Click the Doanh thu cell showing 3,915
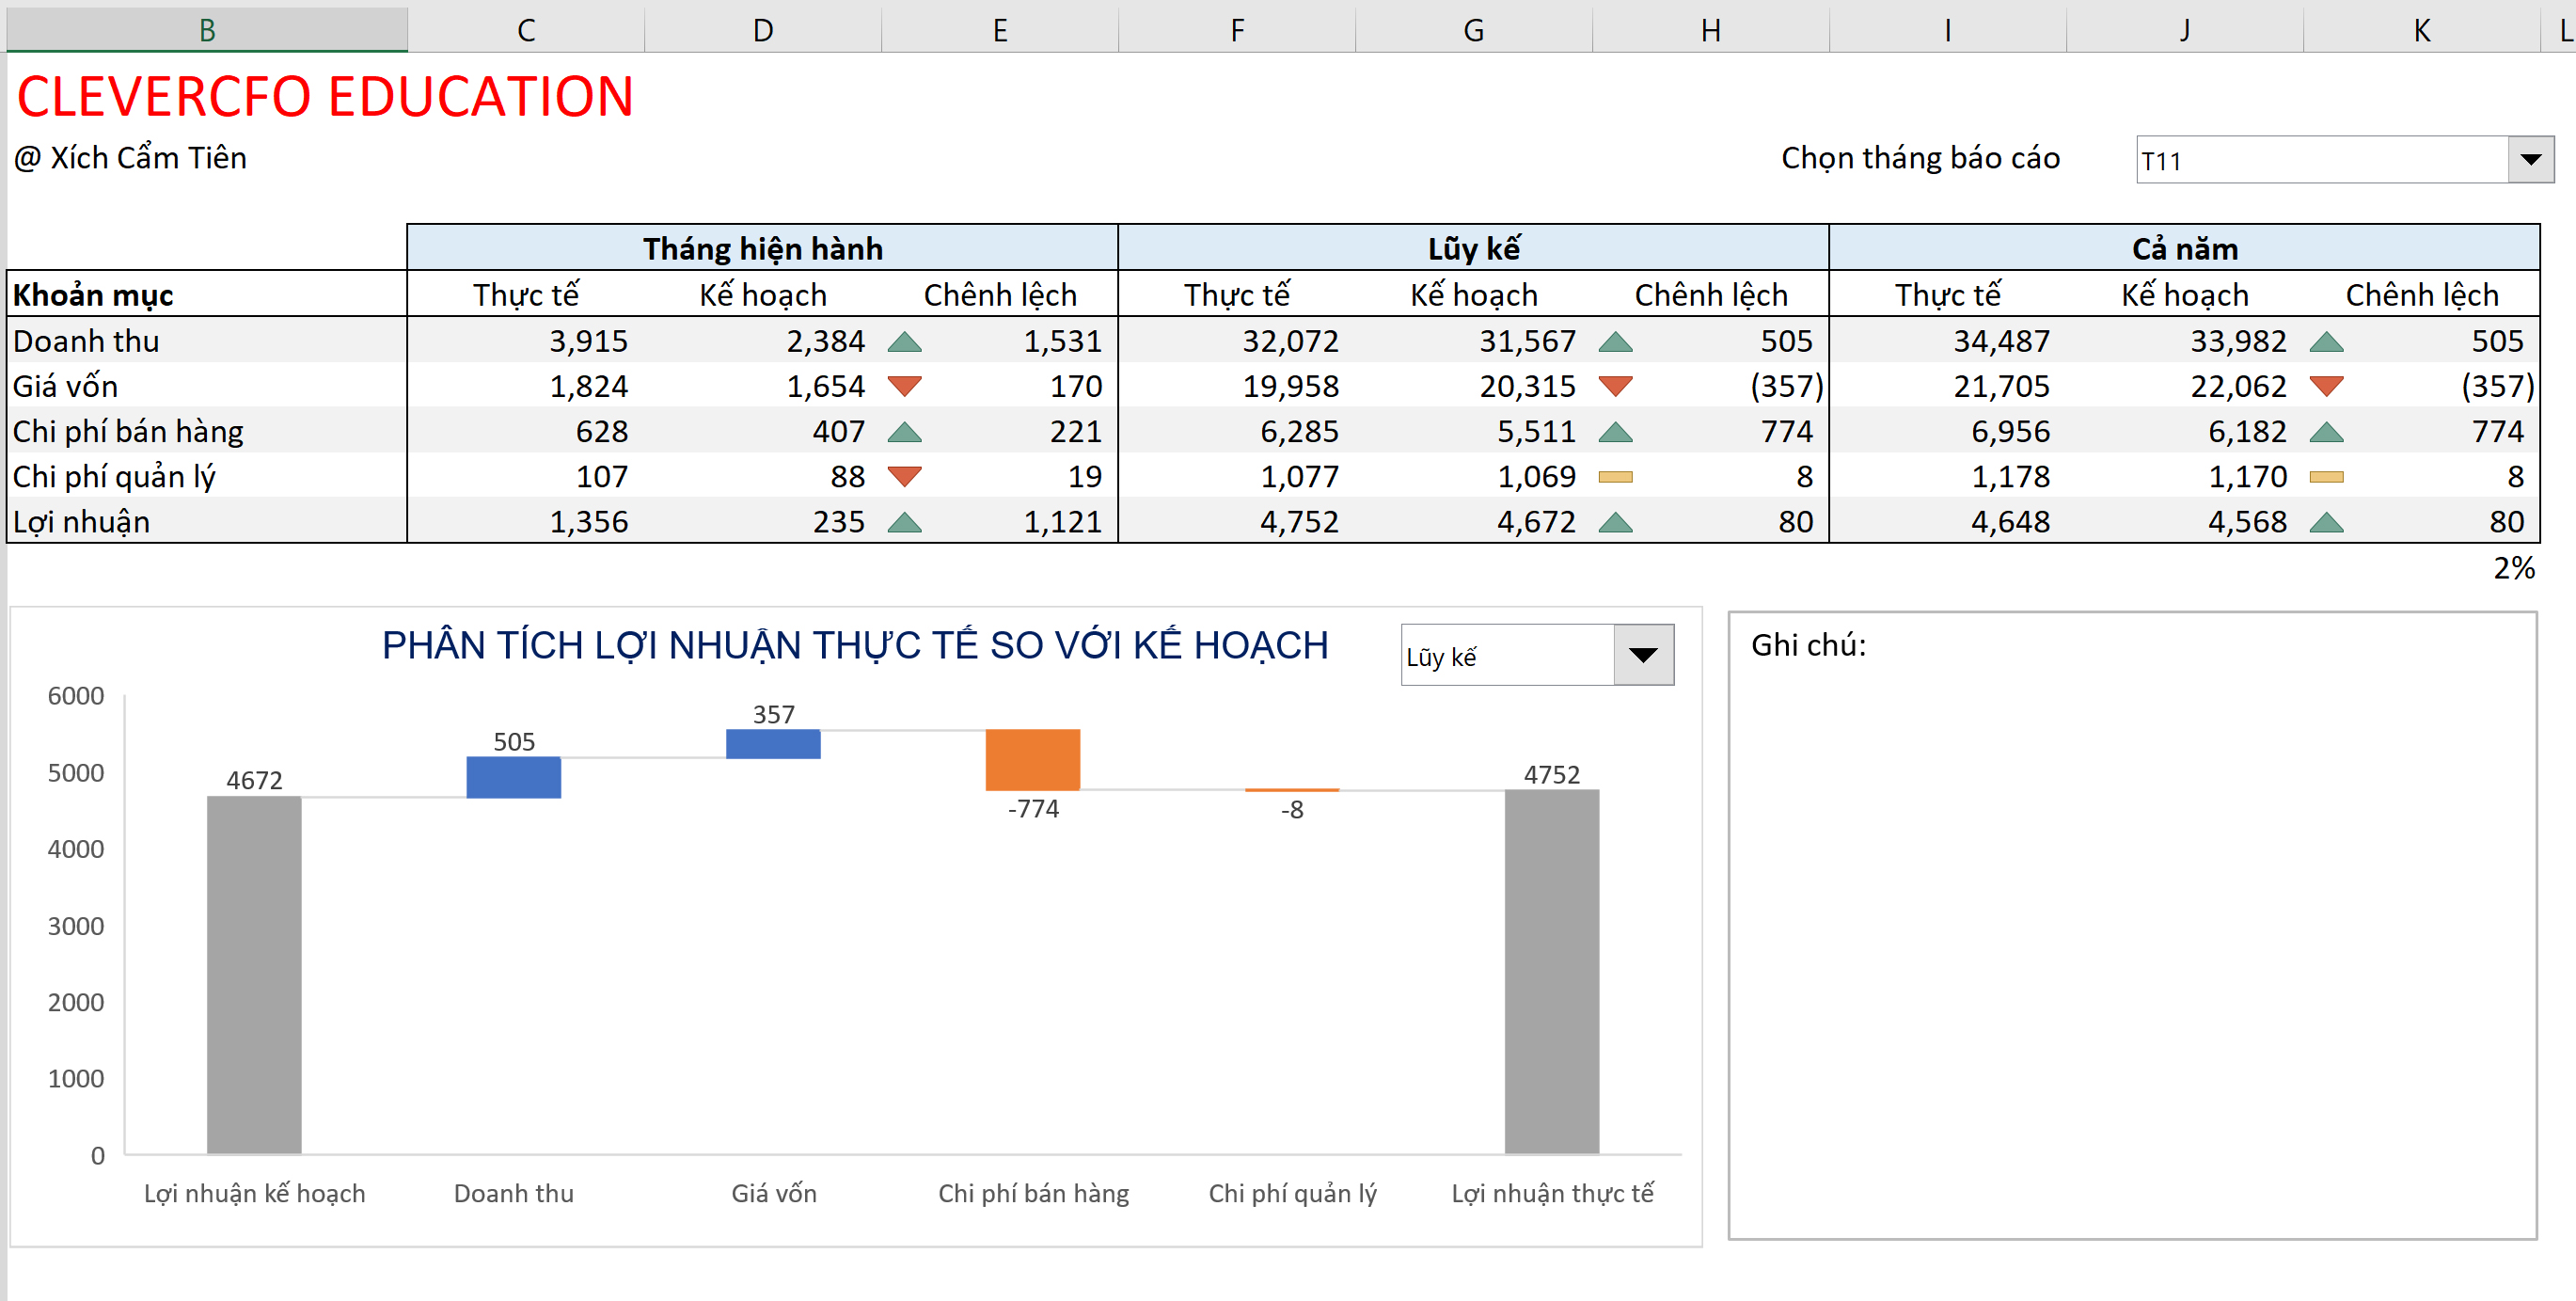This screenshot has height=1301, width=2576. tap(590, 341)
